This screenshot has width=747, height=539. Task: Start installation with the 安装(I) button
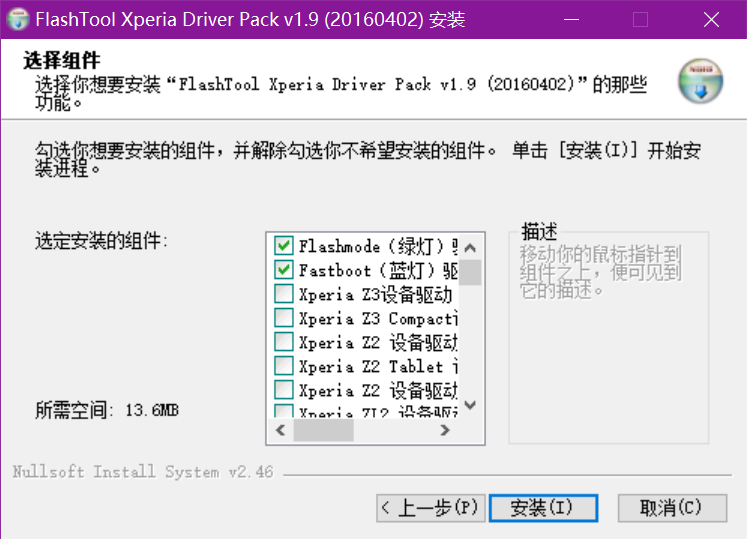pos(543,507)
